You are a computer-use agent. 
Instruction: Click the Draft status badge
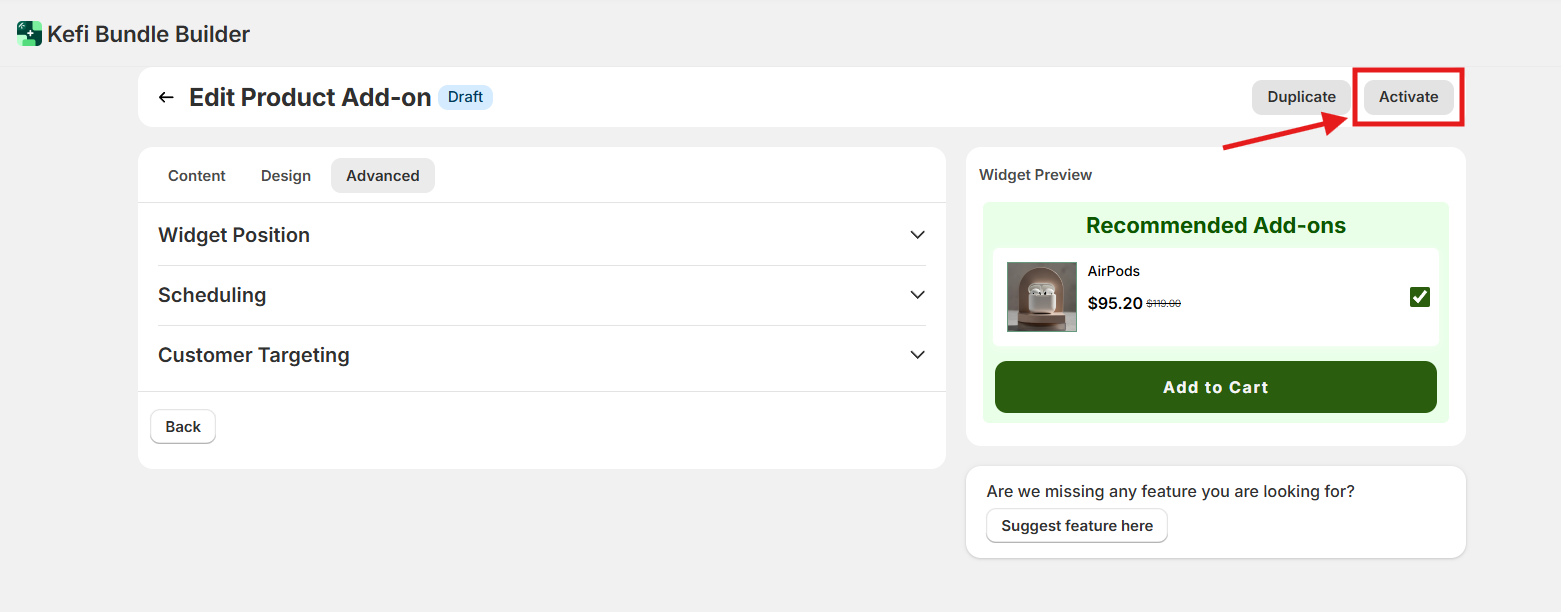[465, 97]
